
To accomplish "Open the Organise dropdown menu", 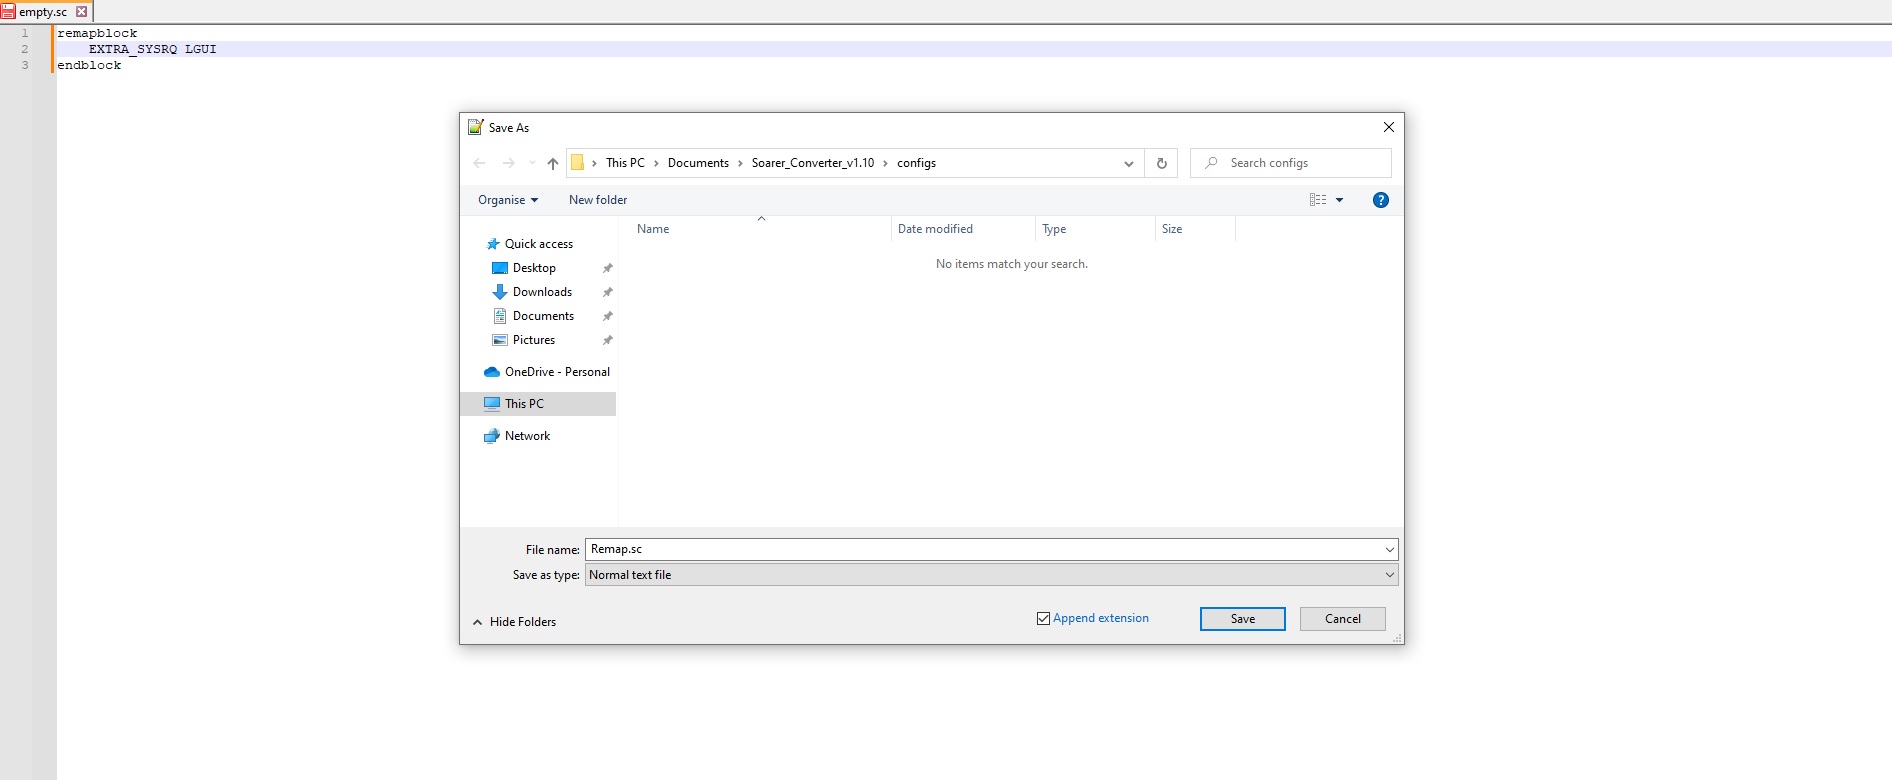I will [508, 200].
